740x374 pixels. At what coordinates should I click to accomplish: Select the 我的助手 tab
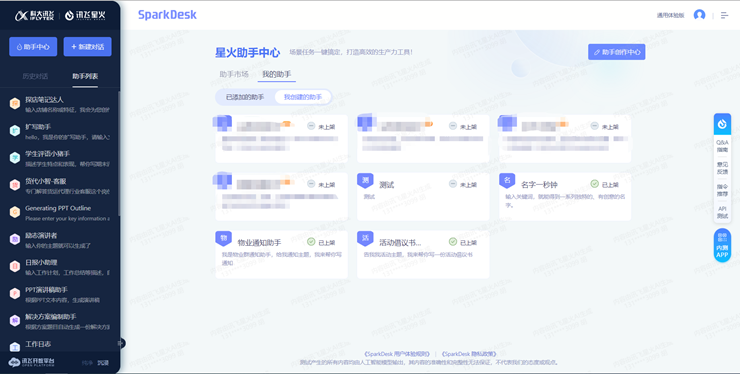pos(277,74)
